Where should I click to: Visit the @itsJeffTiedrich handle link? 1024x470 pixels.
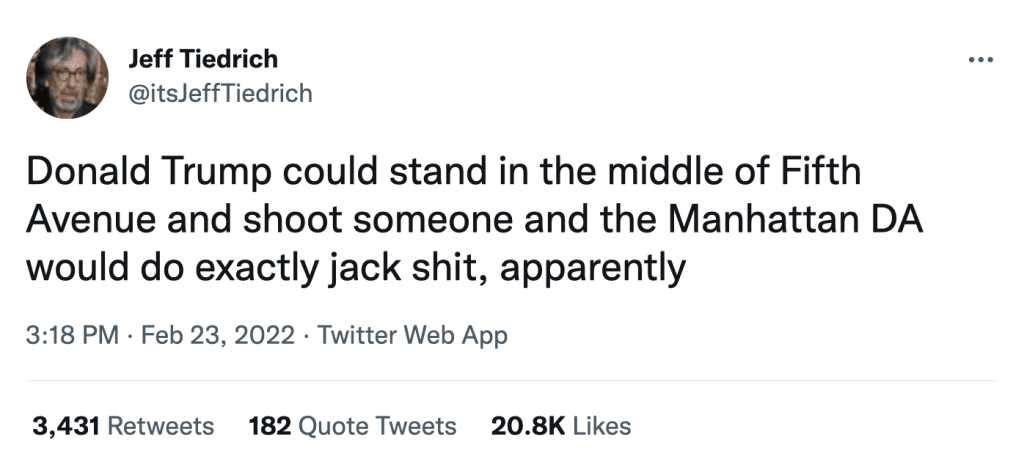click(x=221, y=93)
